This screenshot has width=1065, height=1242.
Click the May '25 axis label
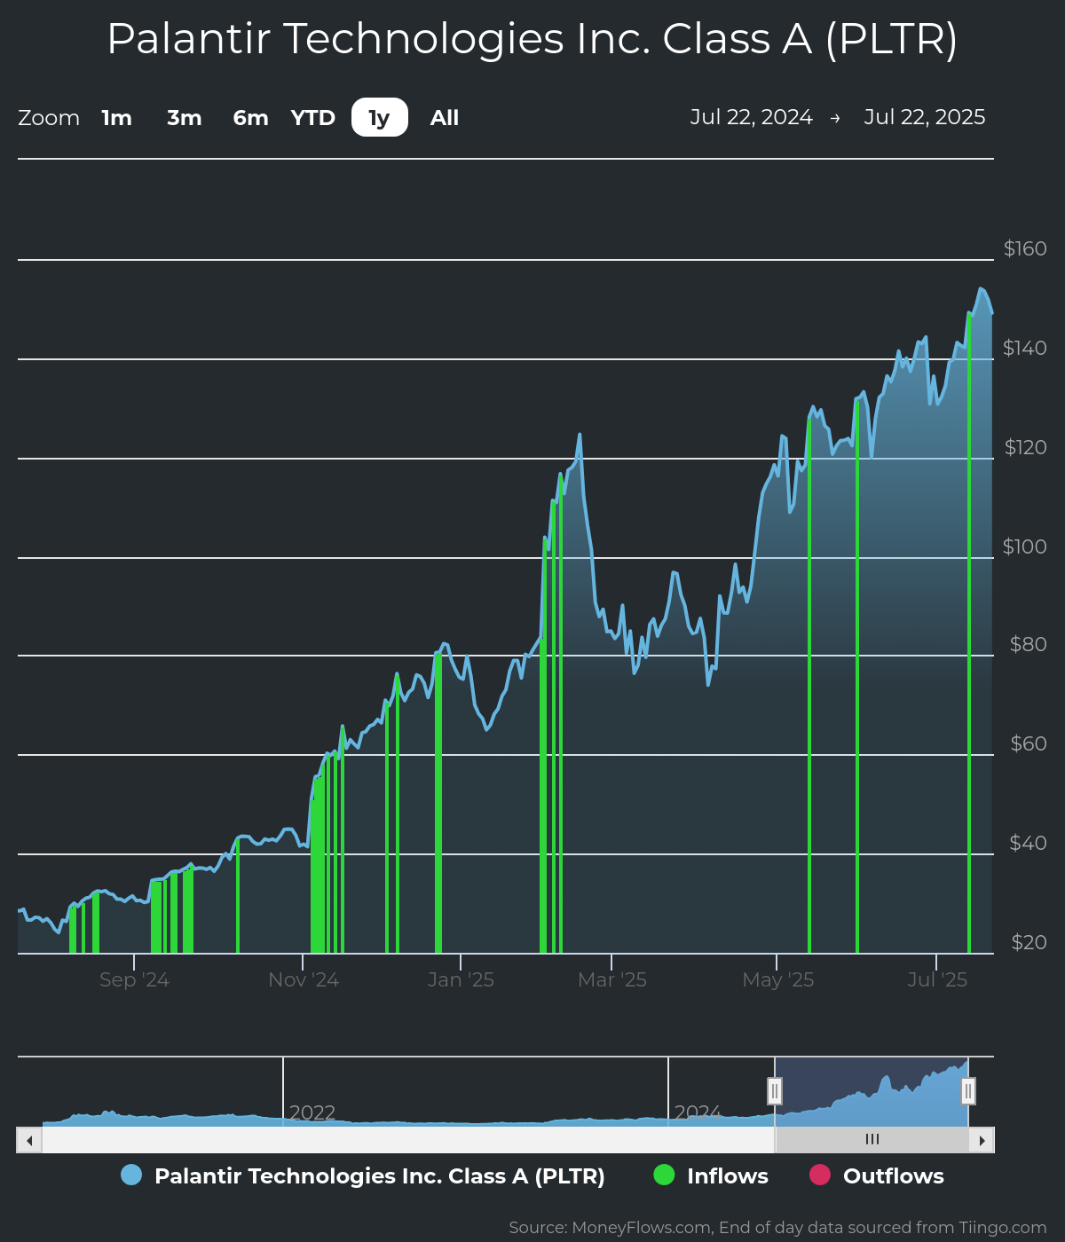(x=778, y=980)
